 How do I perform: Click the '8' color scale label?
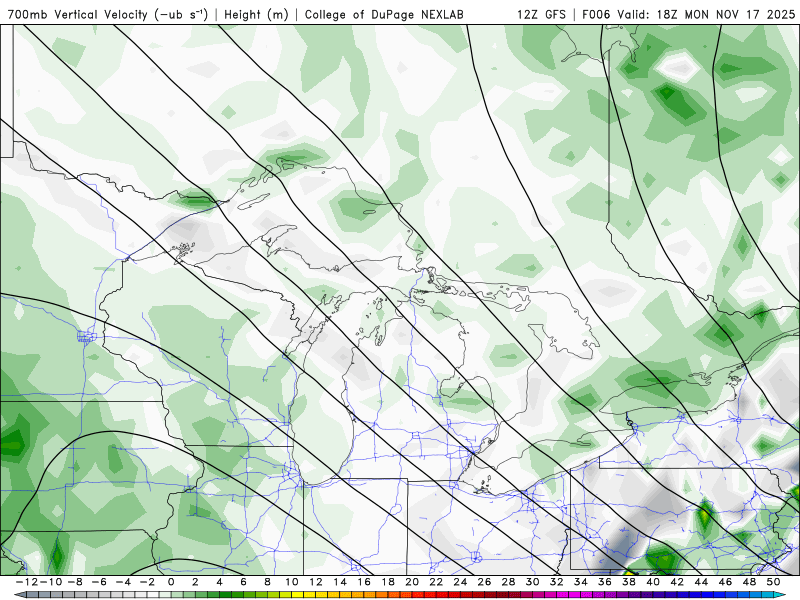point(267,582)
